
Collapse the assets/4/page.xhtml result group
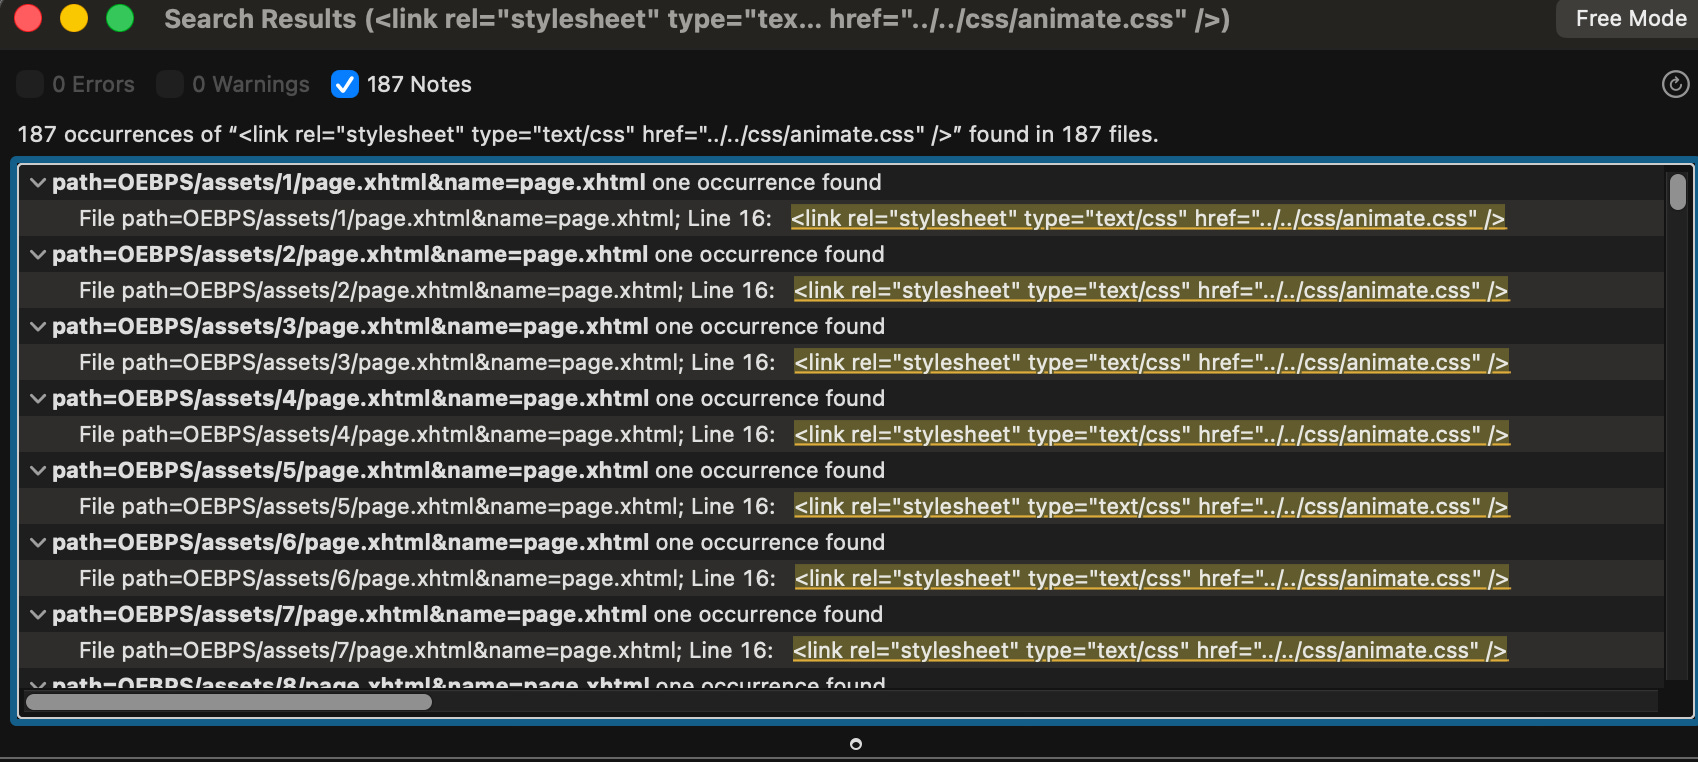click(x=38, y=398)
